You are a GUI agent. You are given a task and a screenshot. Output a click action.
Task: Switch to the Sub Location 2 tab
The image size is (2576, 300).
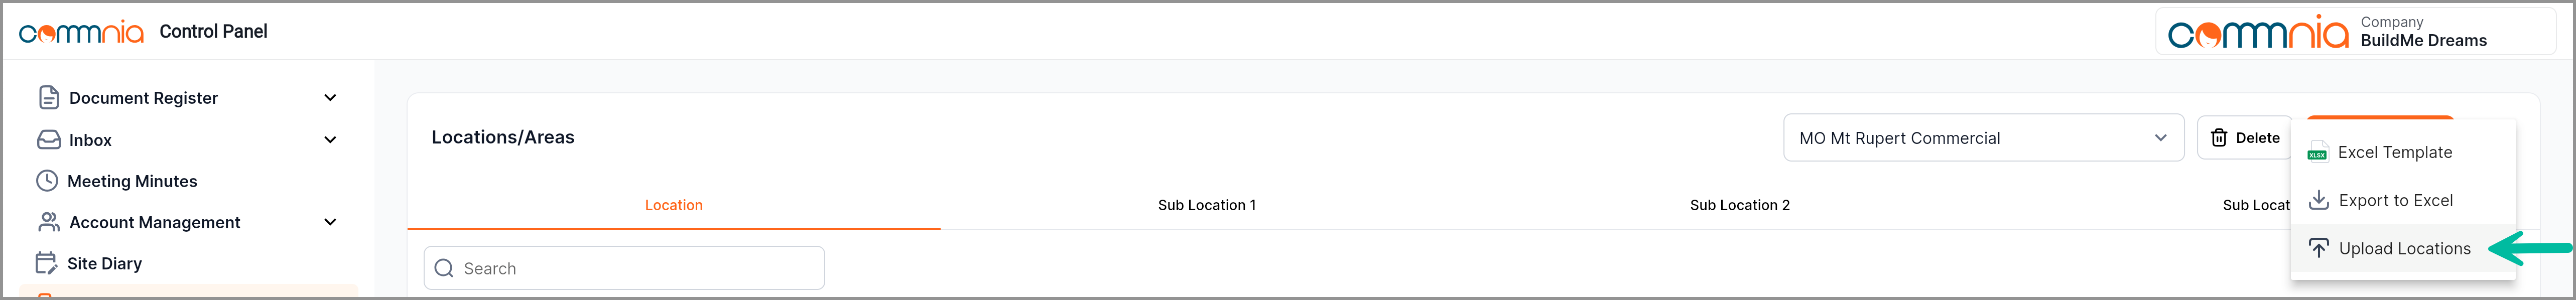tap(1739, 205)
